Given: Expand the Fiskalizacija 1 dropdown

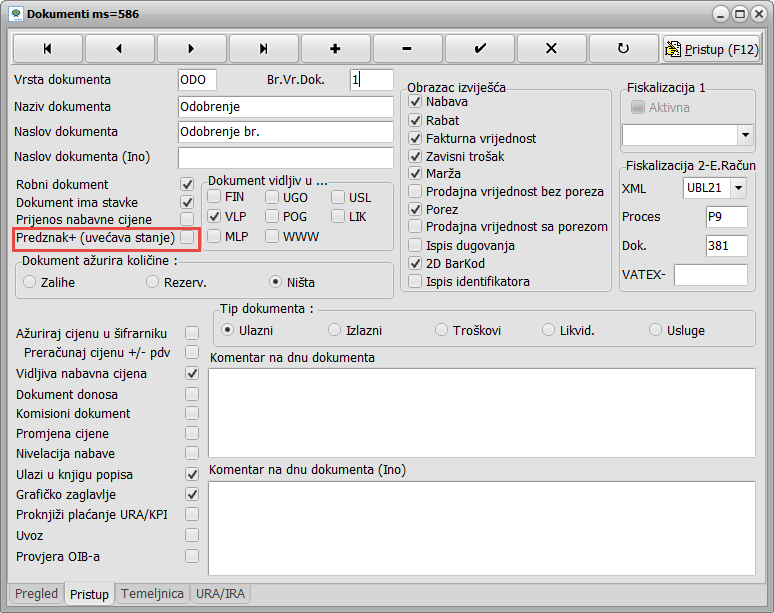Looking at the screenshot, I should point(745,134).
